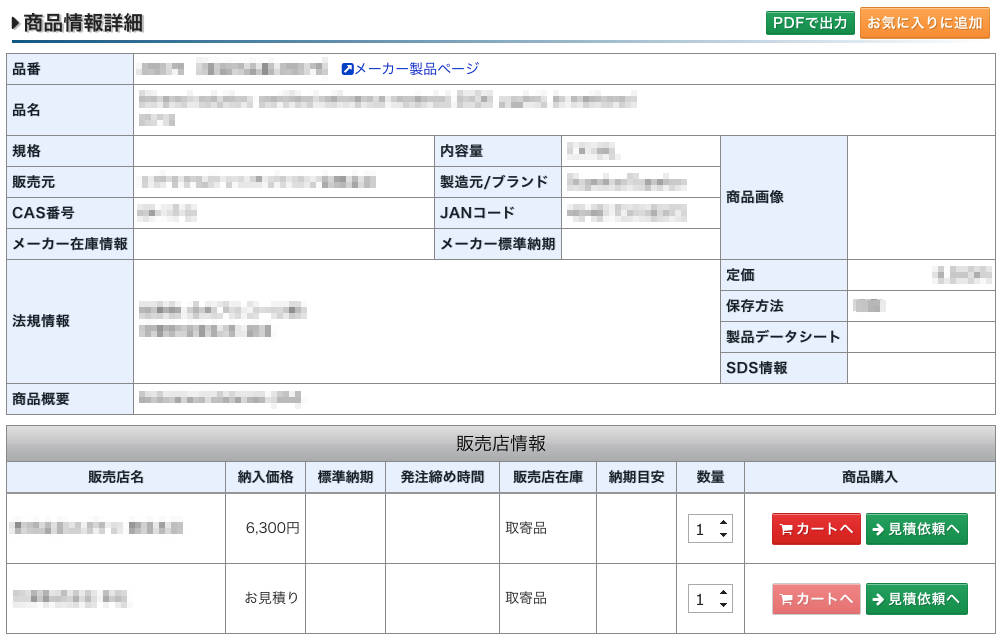Image resolution: width=1002 pixels, height=641 pixels.
Task: Click the 品番 label cell
Action: click(x=70, y=69)
